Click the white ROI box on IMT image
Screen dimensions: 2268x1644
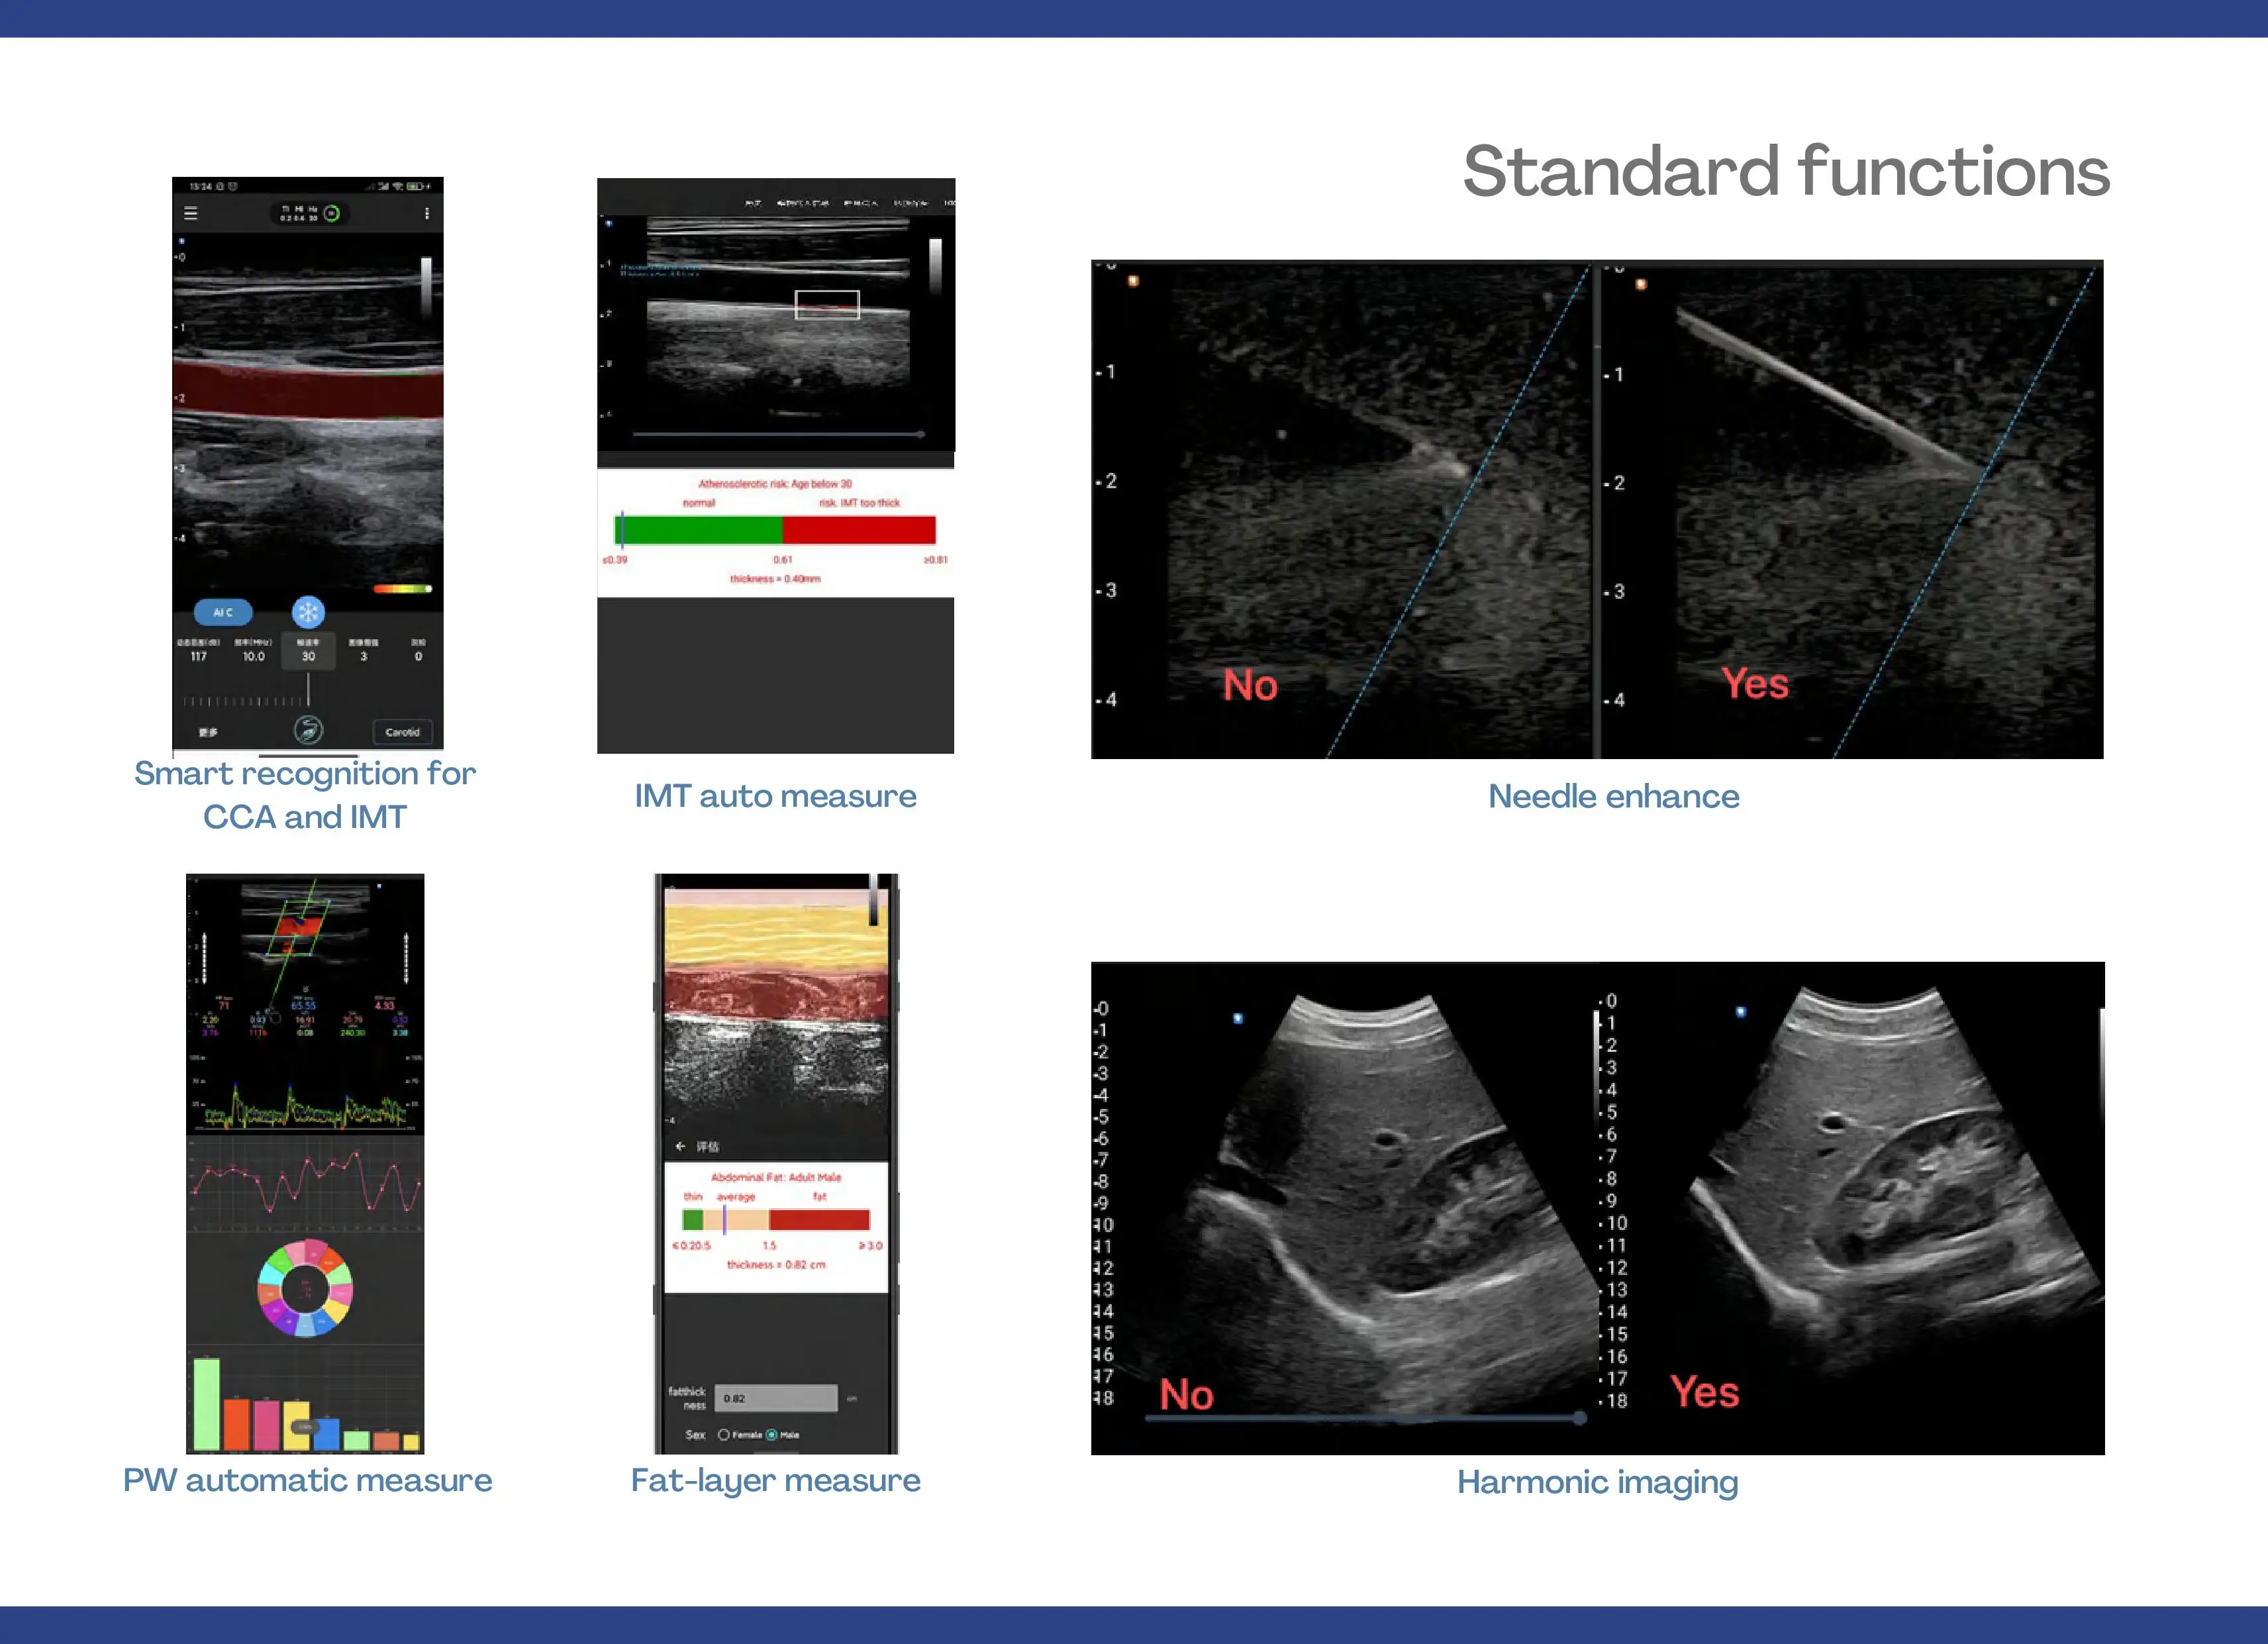pyautogui.click(x=827, y=304)
